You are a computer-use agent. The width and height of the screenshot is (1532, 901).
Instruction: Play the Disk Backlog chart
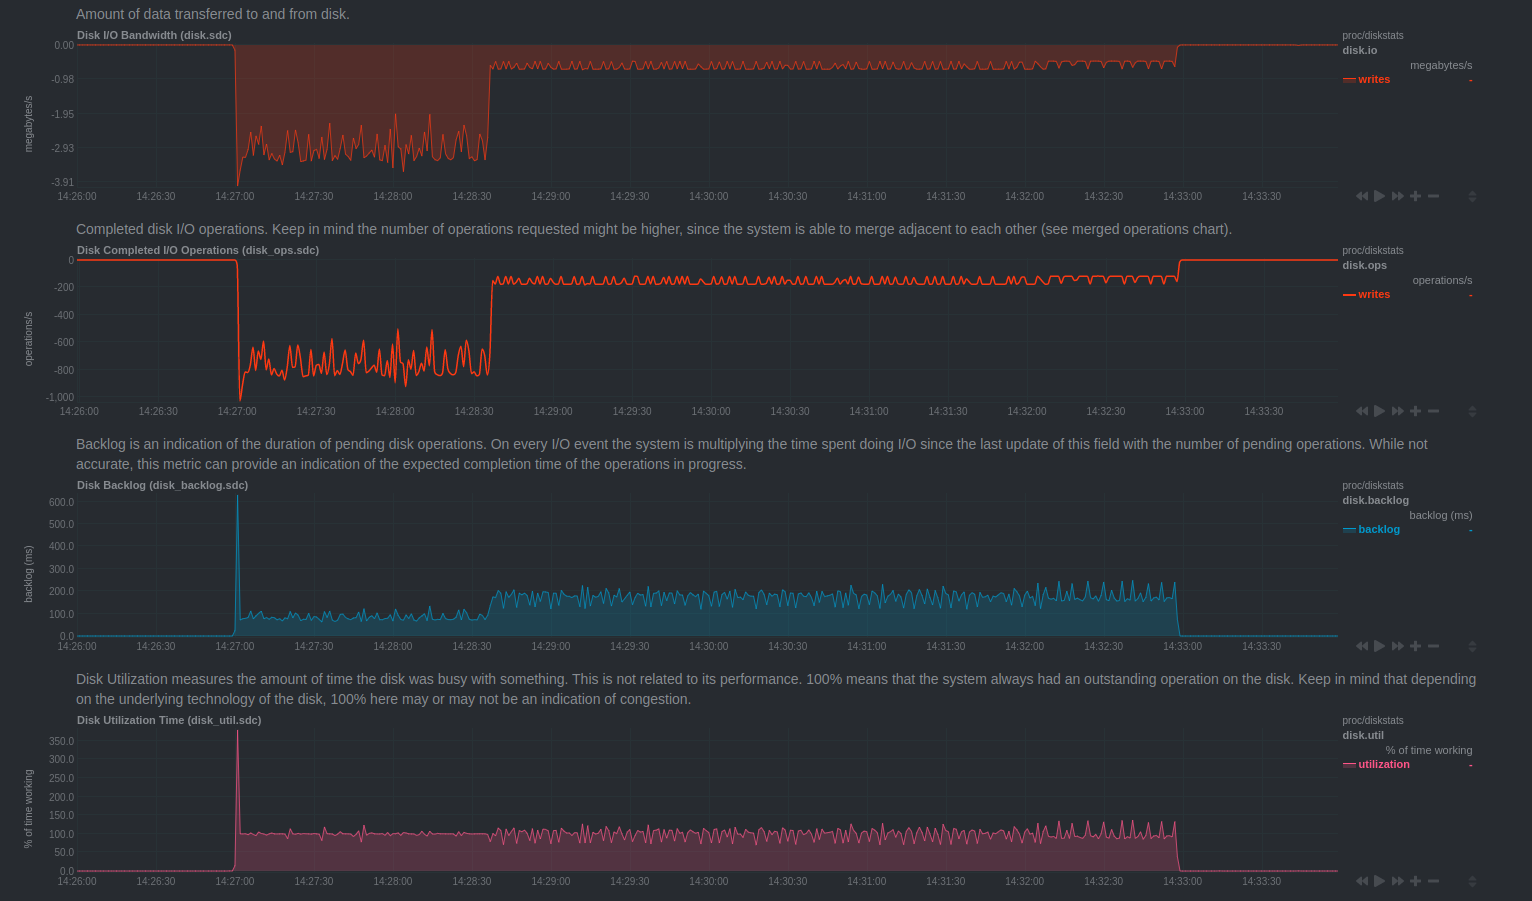point(1380,646)
